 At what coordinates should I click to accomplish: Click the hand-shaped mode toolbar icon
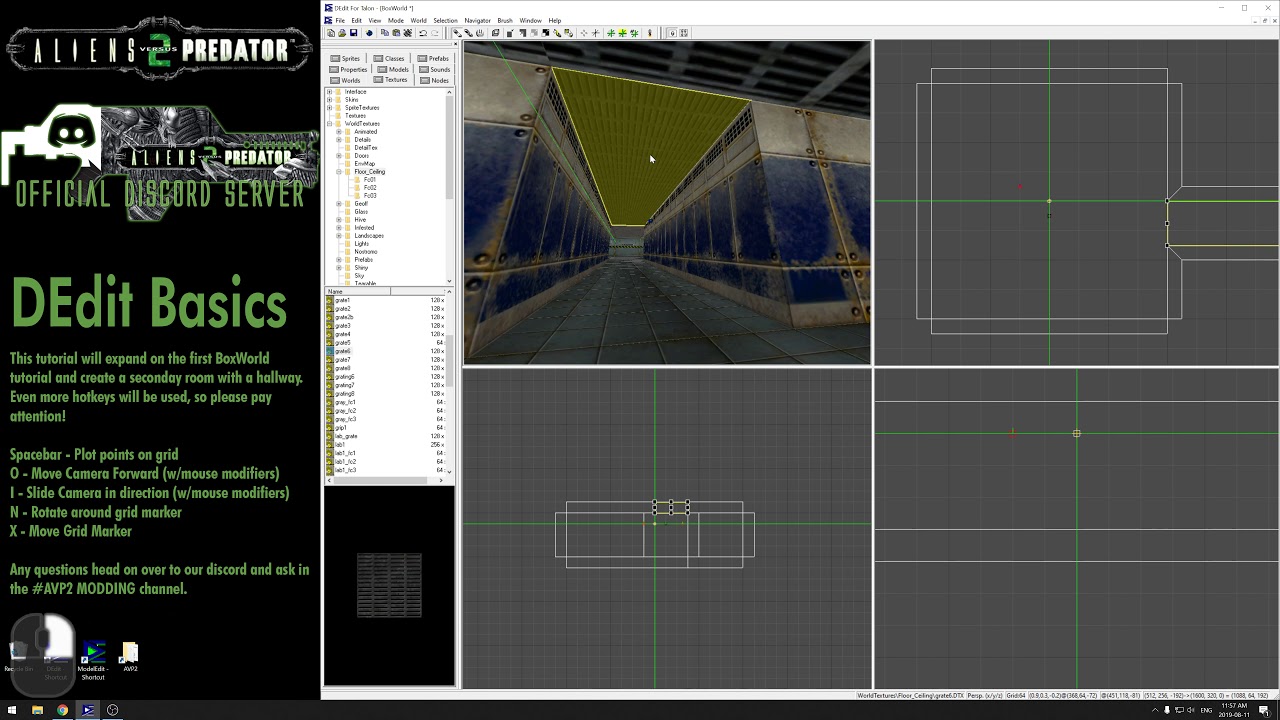480,33
